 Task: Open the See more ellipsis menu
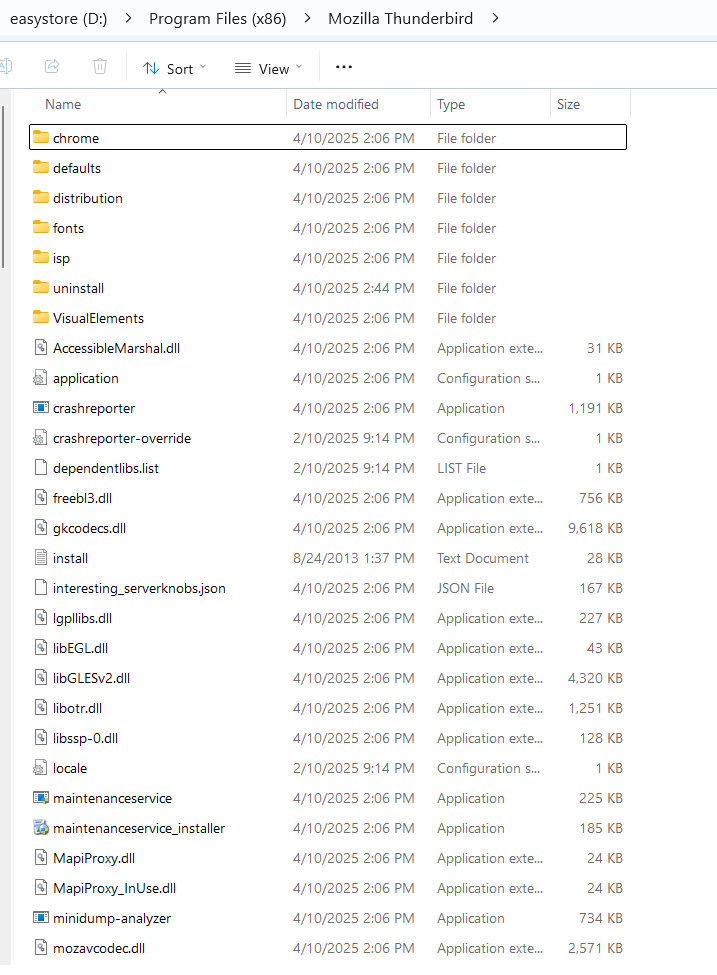coord(343,67)
